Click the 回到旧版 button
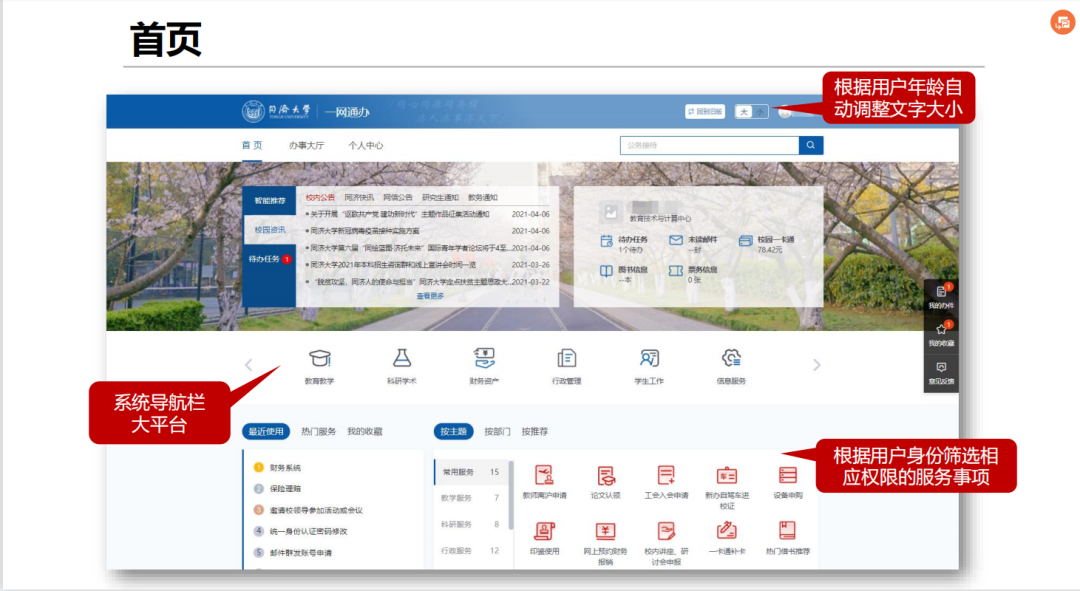 pyautogui.click(x=705, y=112)
